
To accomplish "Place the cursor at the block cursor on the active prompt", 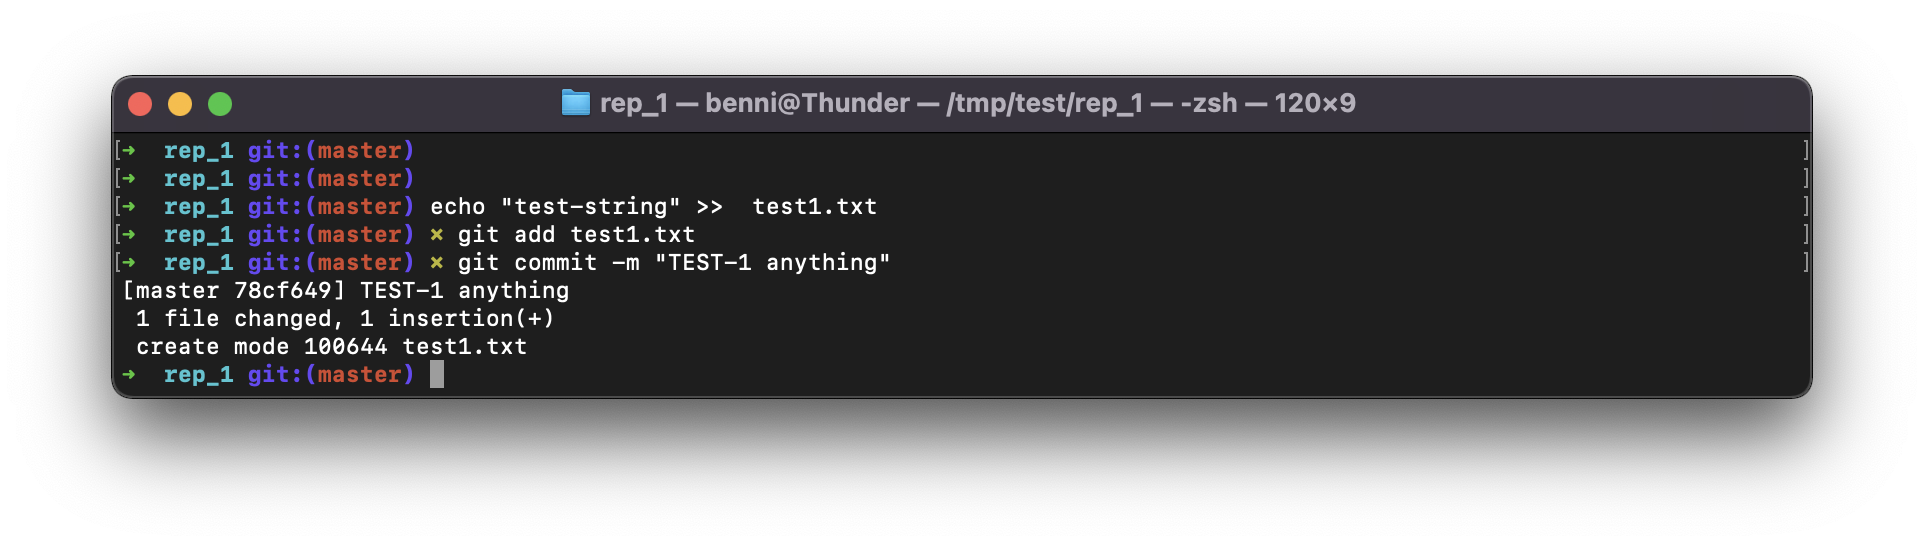I will (437, 375).
